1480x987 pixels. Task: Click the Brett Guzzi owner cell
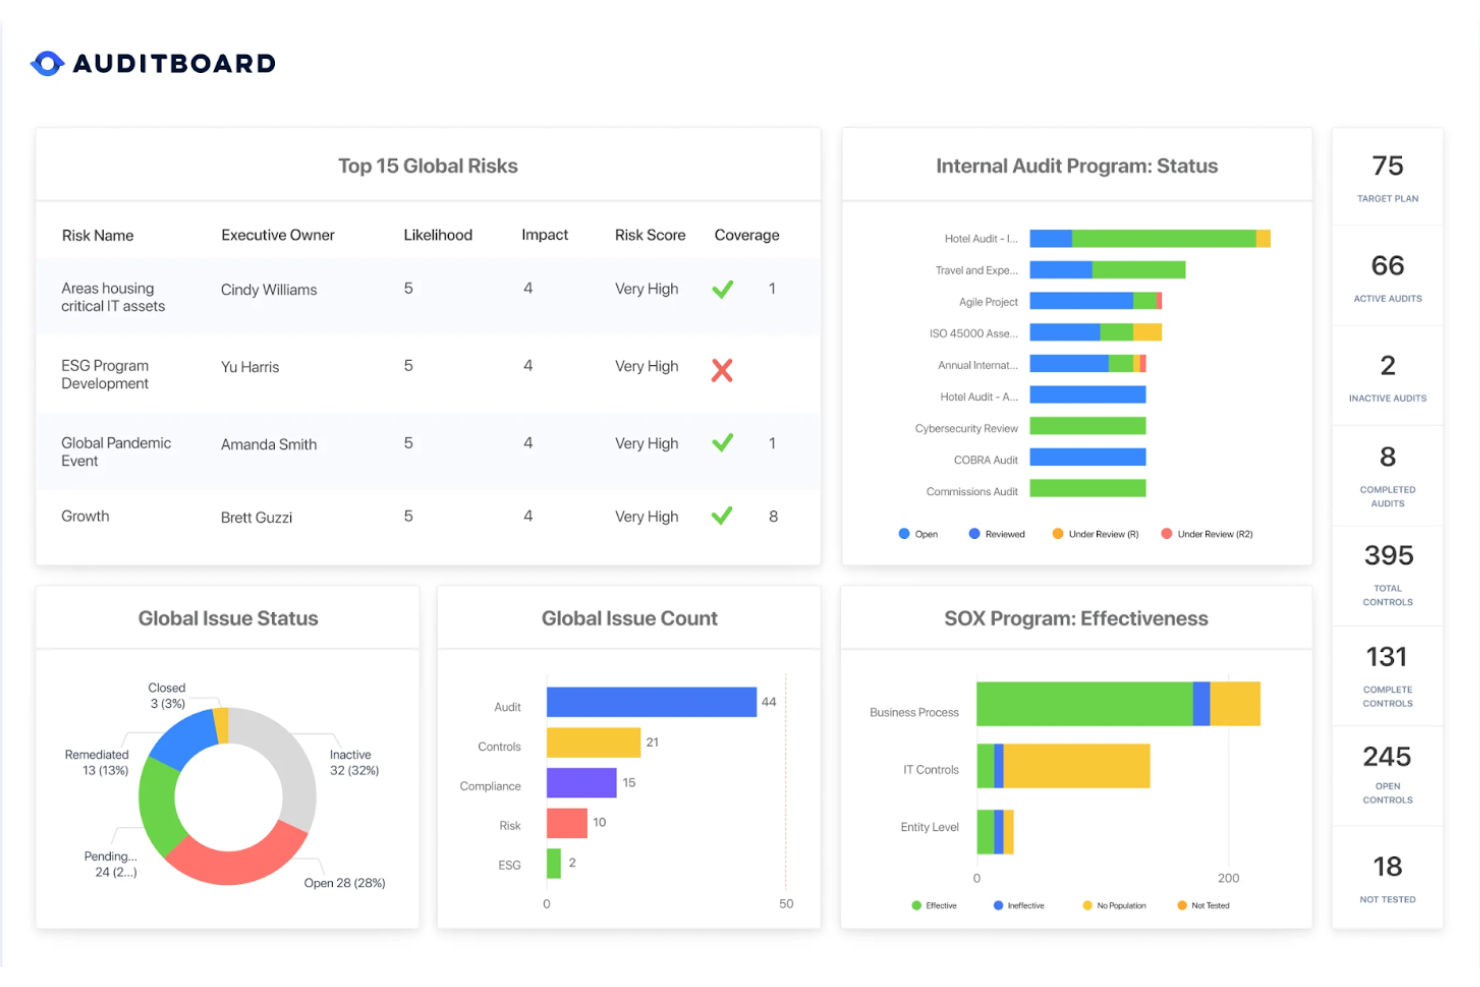point(257,517)
